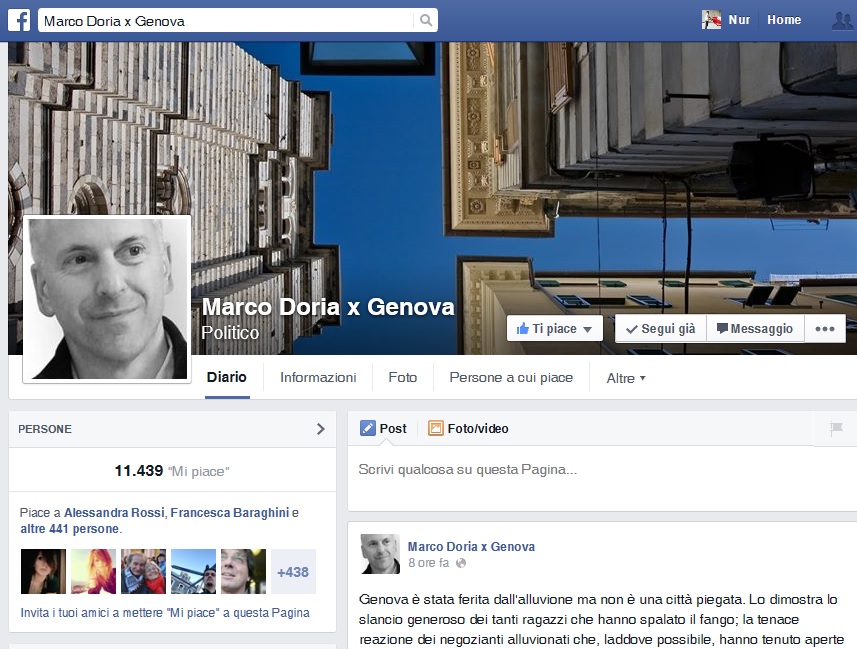Click the Politico category label
Viewport: 857px width, 649px height.
pos(230,332)
